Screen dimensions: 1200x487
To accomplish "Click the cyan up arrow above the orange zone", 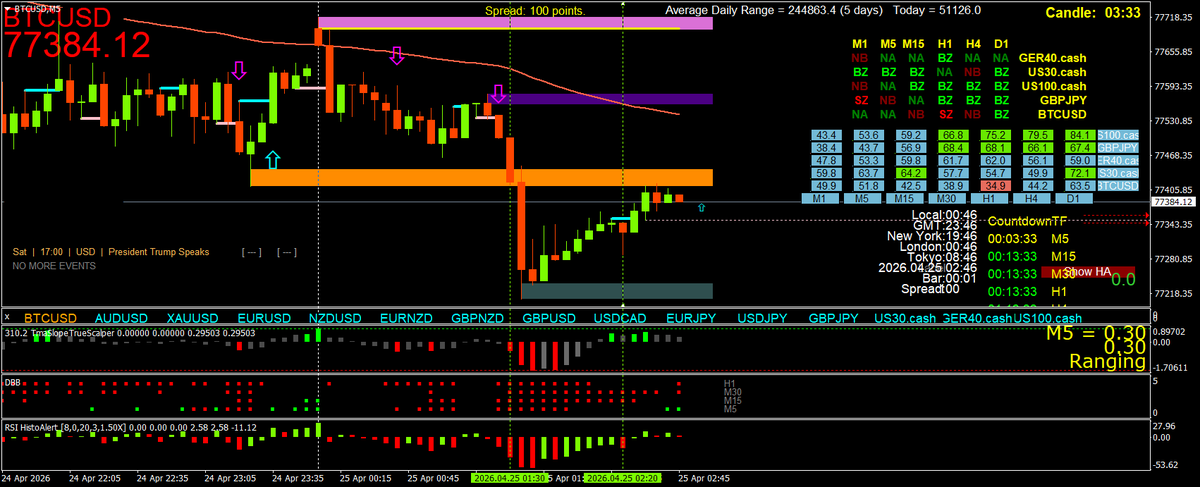I will click(273, 159).
